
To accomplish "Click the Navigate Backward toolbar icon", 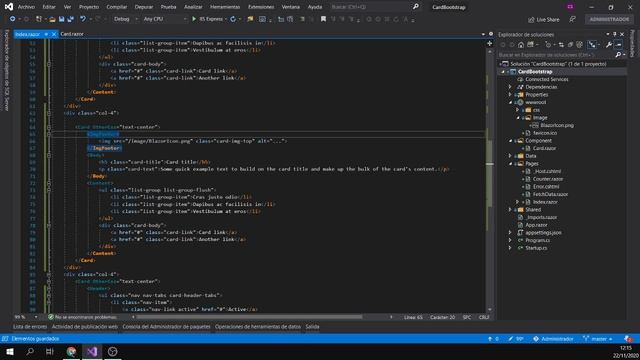I will (12, 19).
